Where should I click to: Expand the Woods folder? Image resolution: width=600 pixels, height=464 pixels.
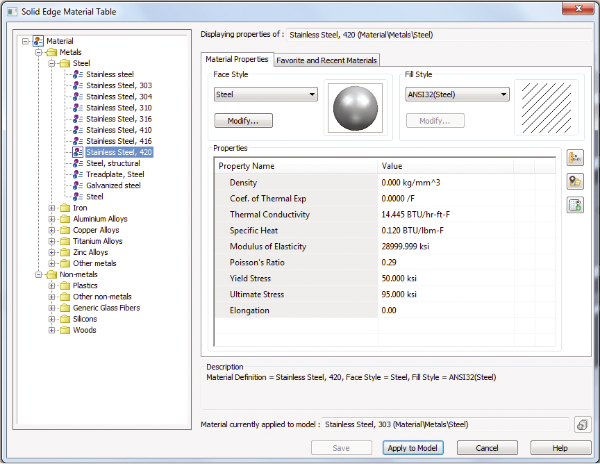point(52,330)
